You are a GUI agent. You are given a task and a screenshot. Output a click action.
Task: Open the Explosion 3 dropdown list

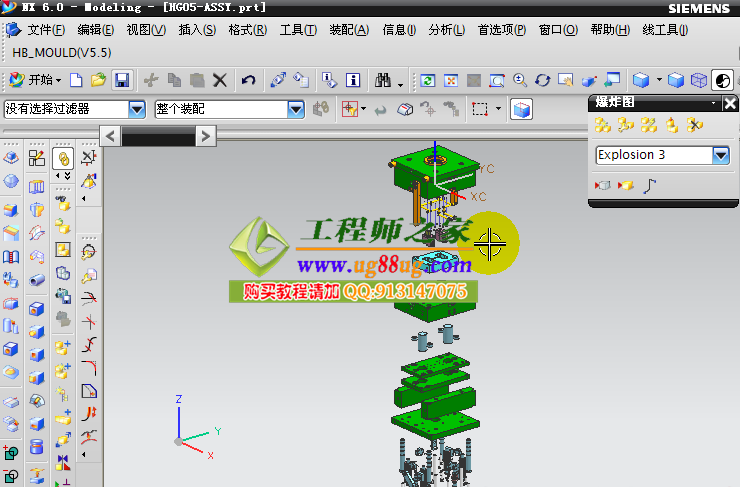coord(721,155)
